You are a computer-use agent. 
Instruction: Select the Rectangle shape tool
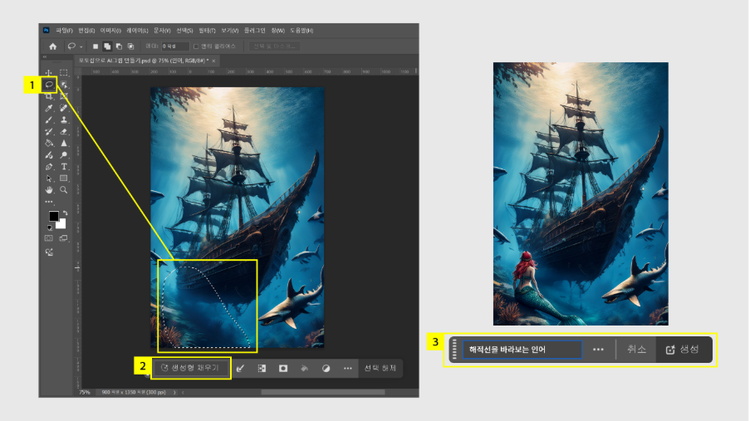tap(64, 178)
